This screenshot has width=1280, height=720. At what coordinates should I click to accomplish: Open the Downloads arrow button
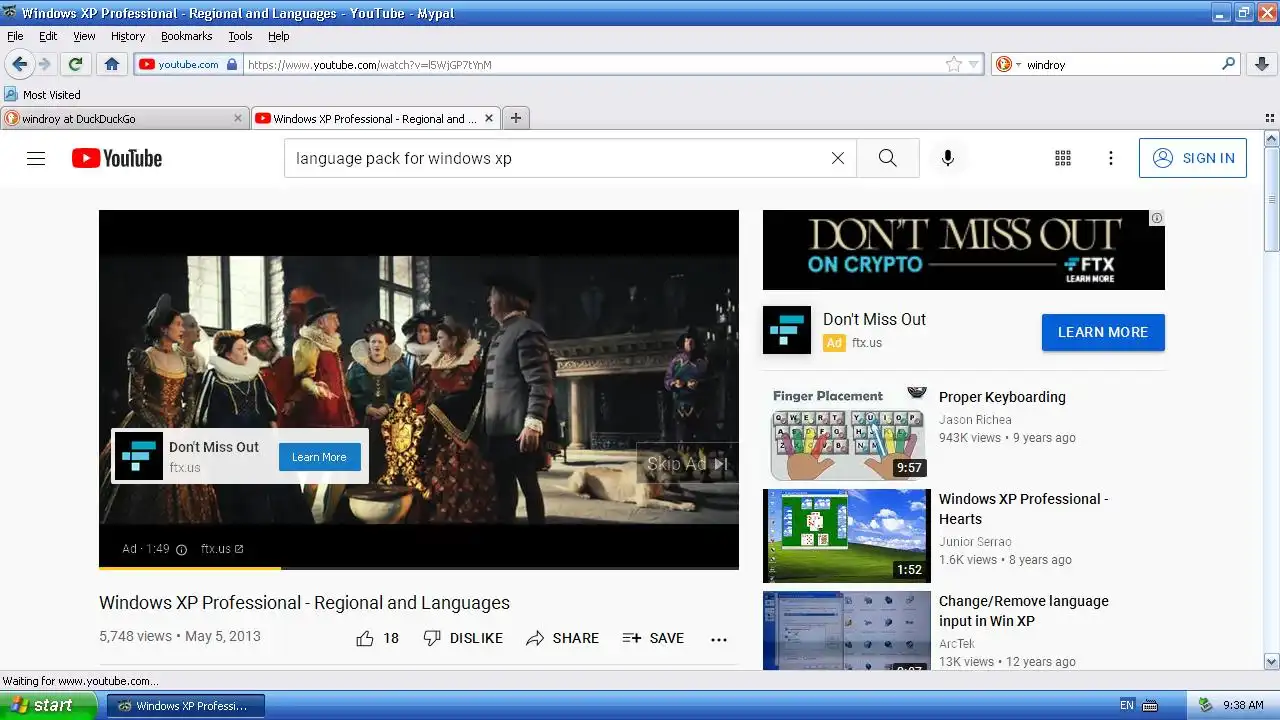pyautogui.click(x=1262, y=64)
